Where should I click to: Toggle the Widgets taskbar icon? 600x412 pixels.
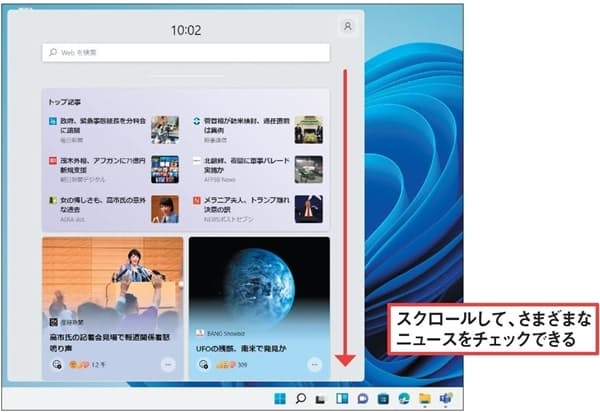pyautogui.click(x=342, y=398)
